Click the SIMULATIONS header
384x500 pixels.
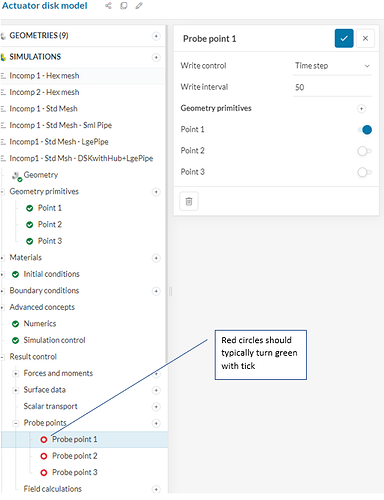pos(35,57)
